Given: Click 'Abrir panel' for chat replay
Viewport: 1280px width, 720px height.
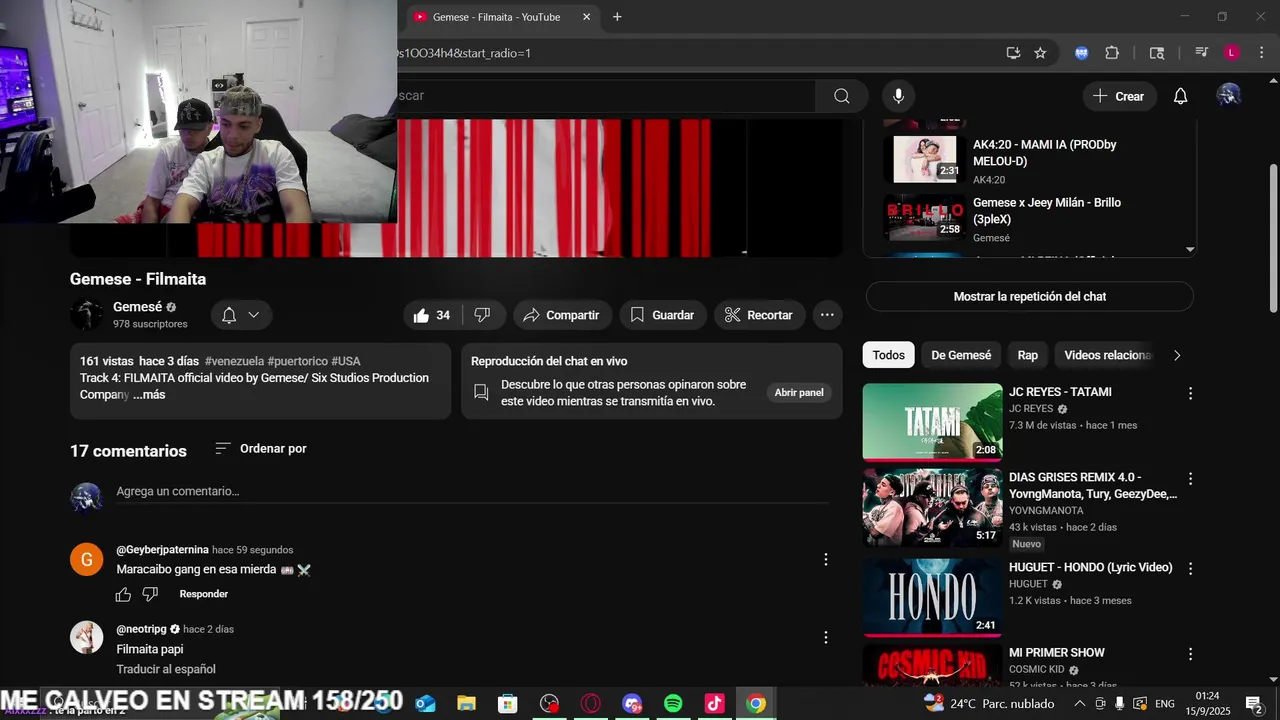Looking at the screenshot, I should pos(799,393).
